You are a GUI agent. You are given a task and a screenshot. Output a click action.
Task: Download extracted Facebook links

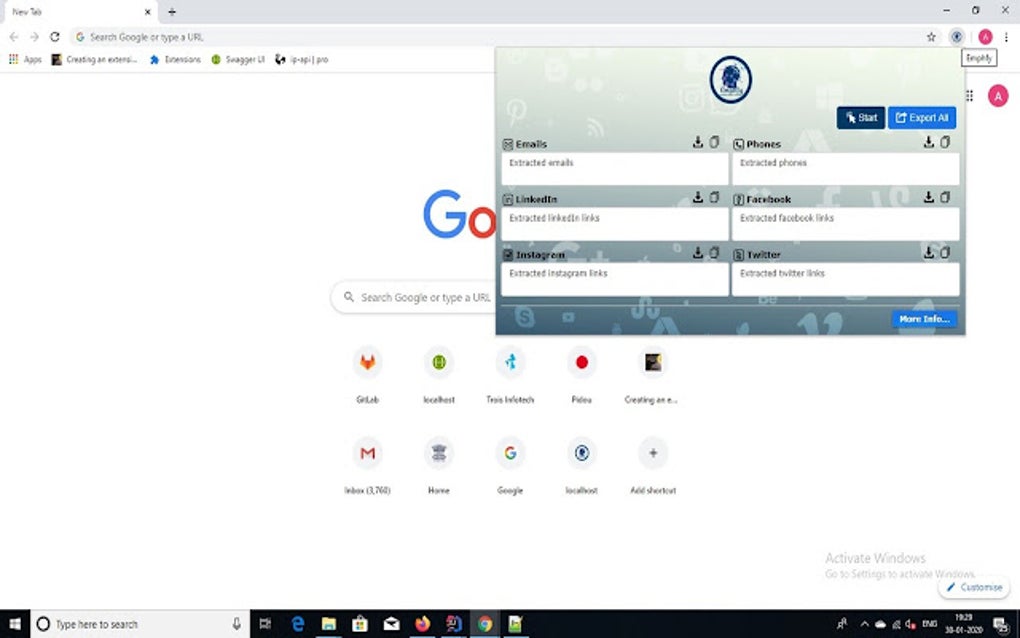pyautogui.click(x=929, y=197)
